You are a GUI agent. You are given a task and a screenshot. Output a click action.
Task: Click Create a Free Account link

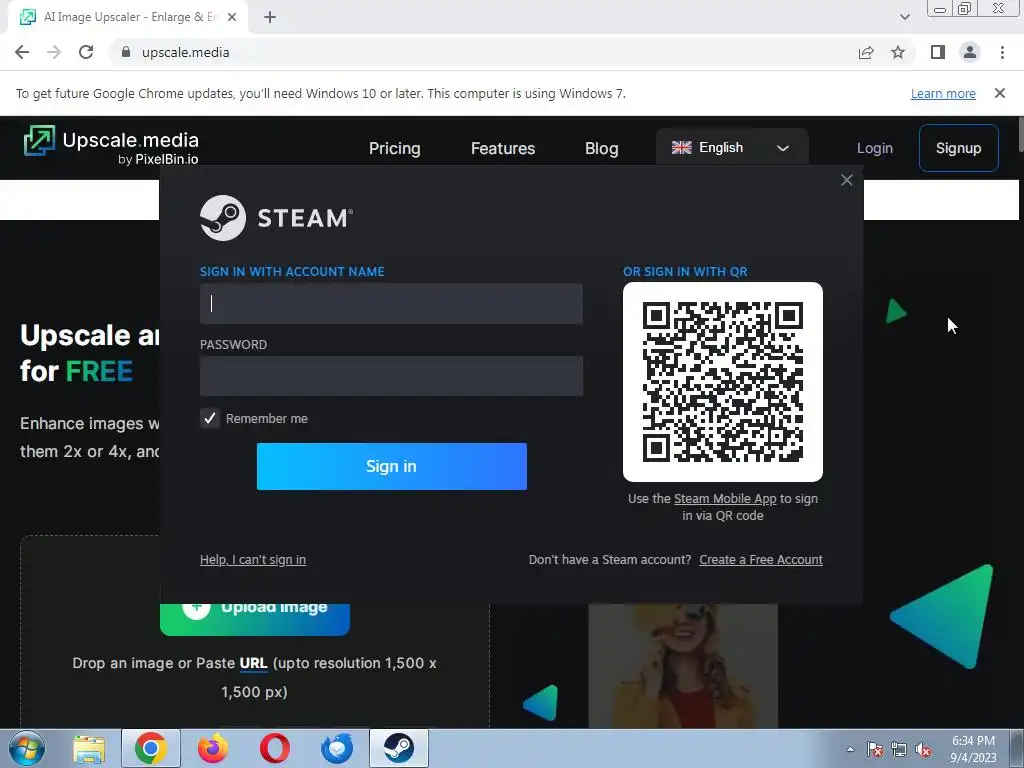(x=761, y=560)
